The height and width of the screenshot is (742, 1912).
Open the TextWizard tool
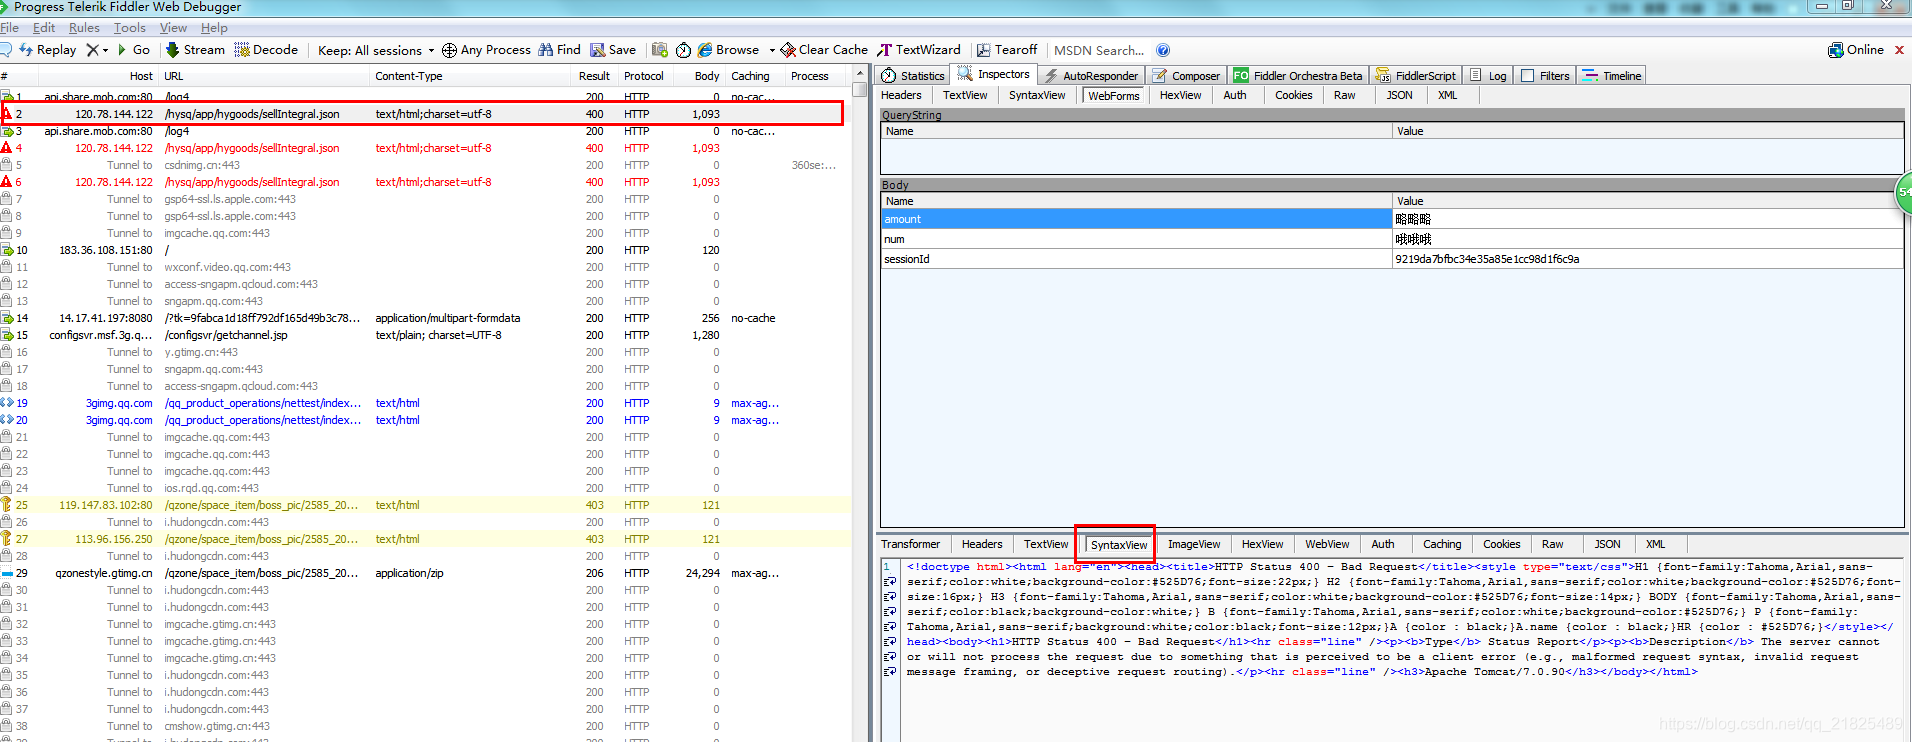(x=919, y=50)
